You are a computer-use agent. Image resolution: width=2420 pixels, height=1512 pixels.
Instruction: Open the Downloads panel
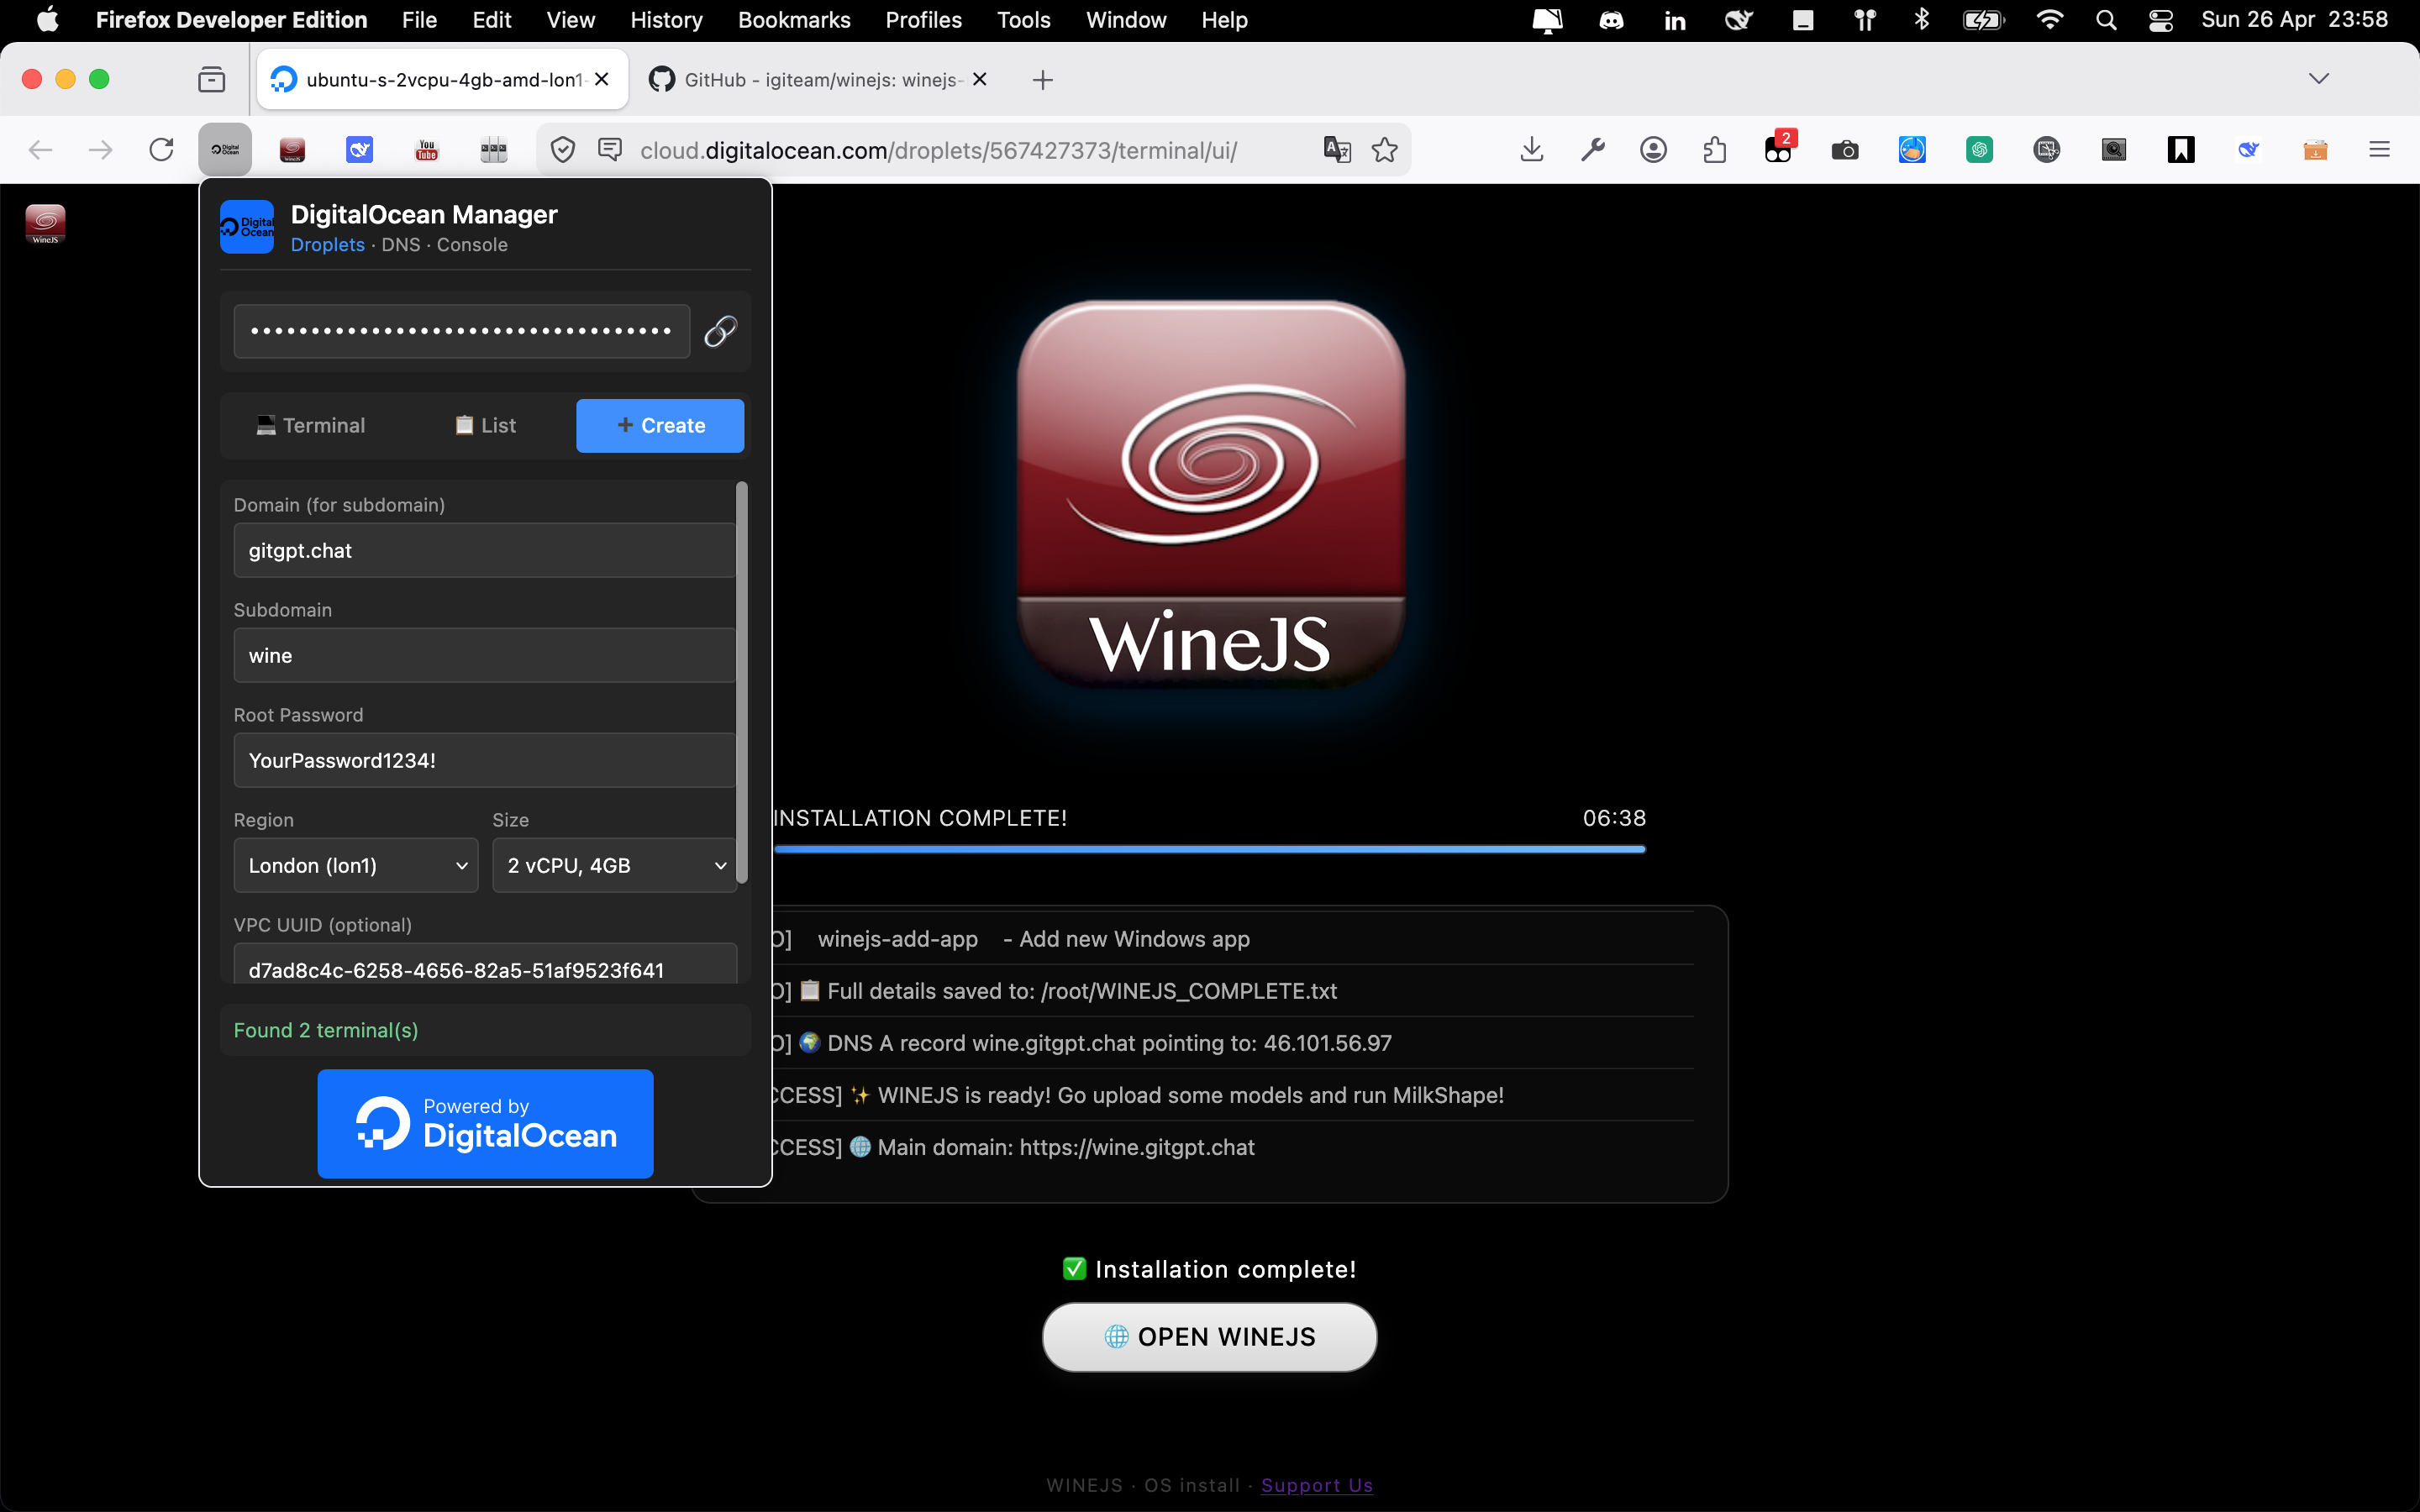pyautogui.click(x=1532, y=150)
